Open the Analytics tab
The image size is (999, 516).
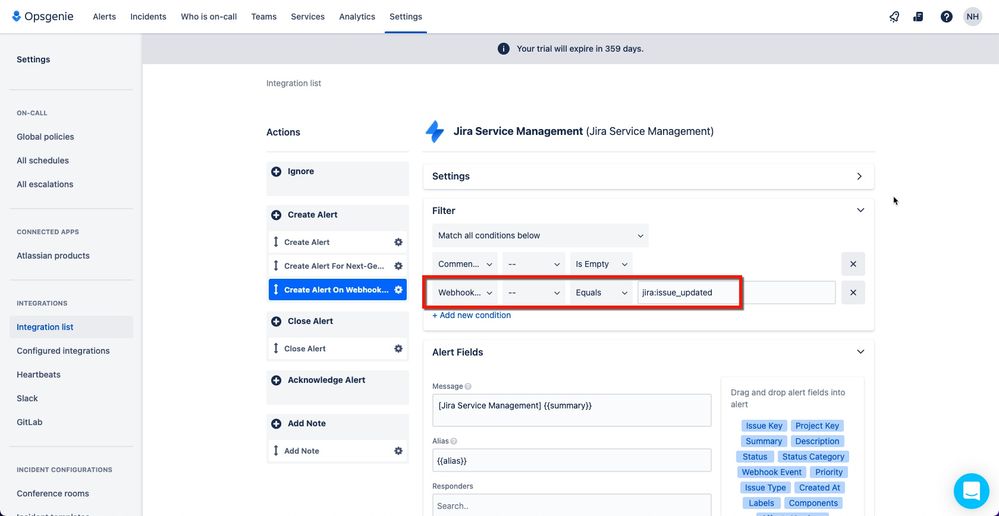pyautogui.click(x=357, y=17)
